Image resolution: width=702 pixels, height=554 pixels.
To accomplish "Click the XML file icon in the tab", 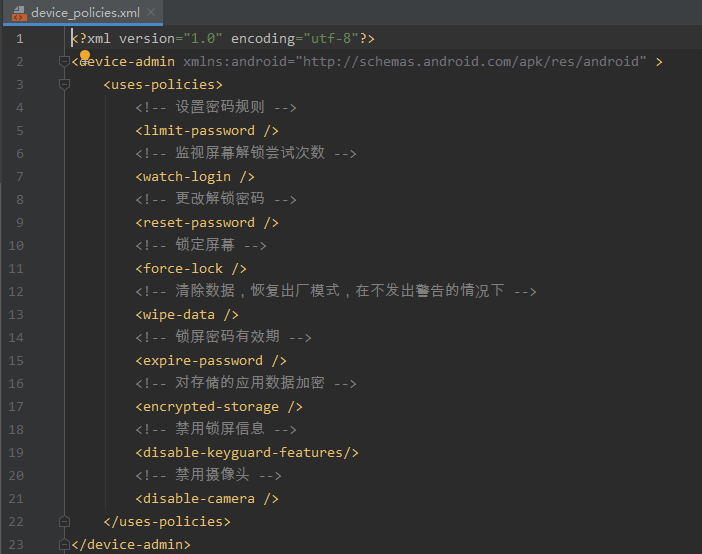I will coord(19,13).
